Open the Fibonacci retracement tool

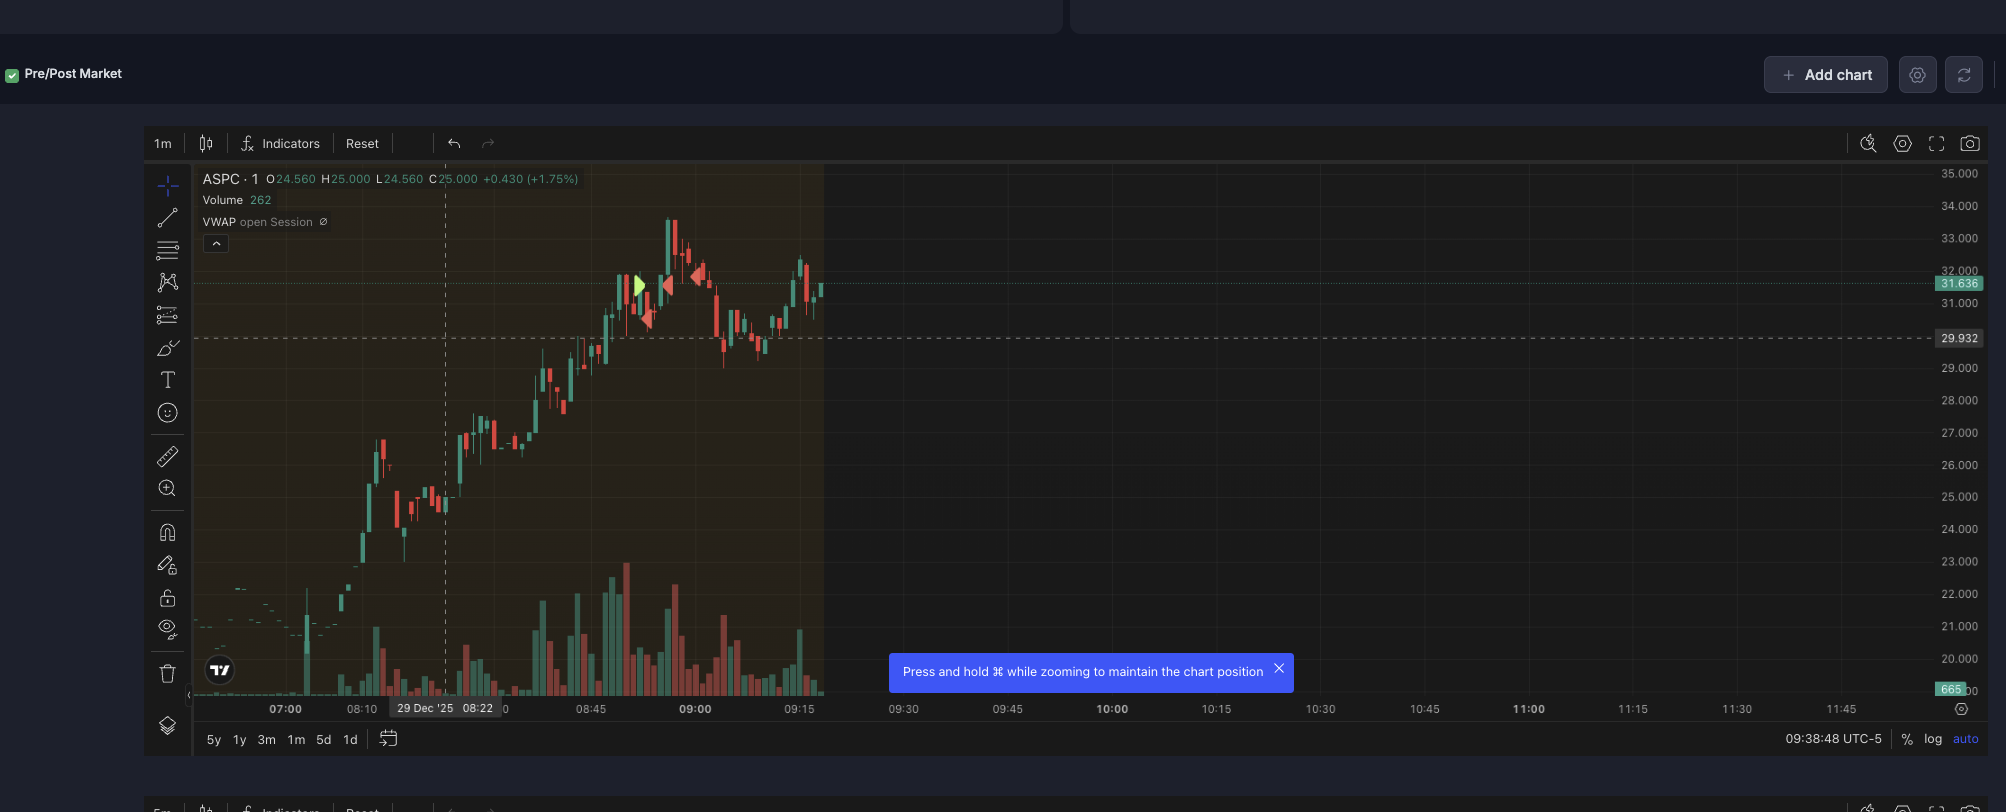(167, 250)
